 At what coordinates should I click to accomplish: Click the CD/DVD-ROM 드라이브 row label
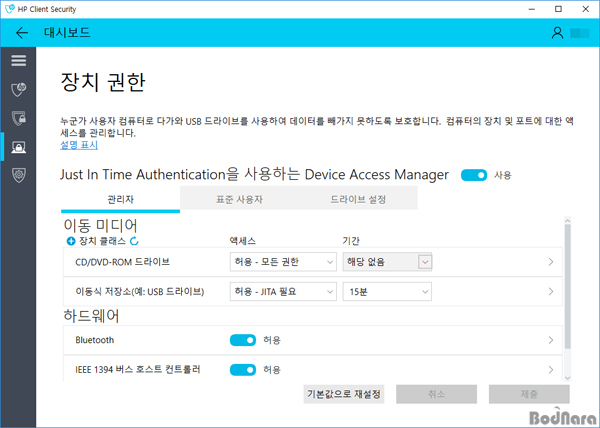click(x=122, y=262)
